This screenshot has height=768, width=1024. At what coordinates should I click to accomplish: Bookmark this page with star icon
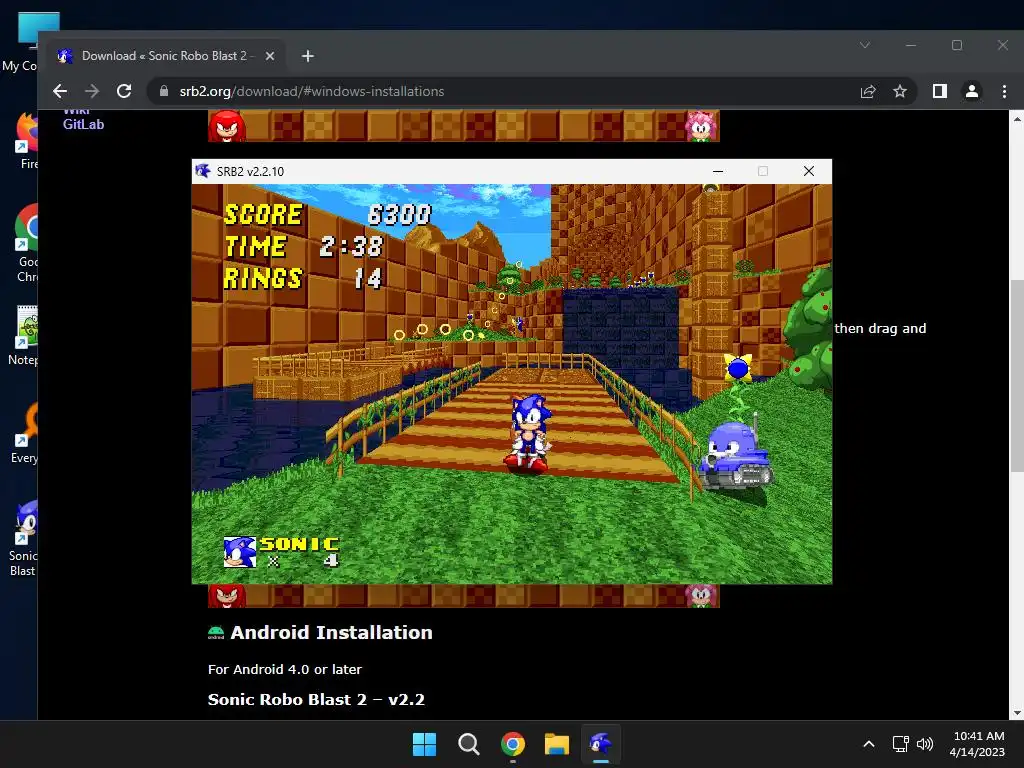[x=900, y=91]
